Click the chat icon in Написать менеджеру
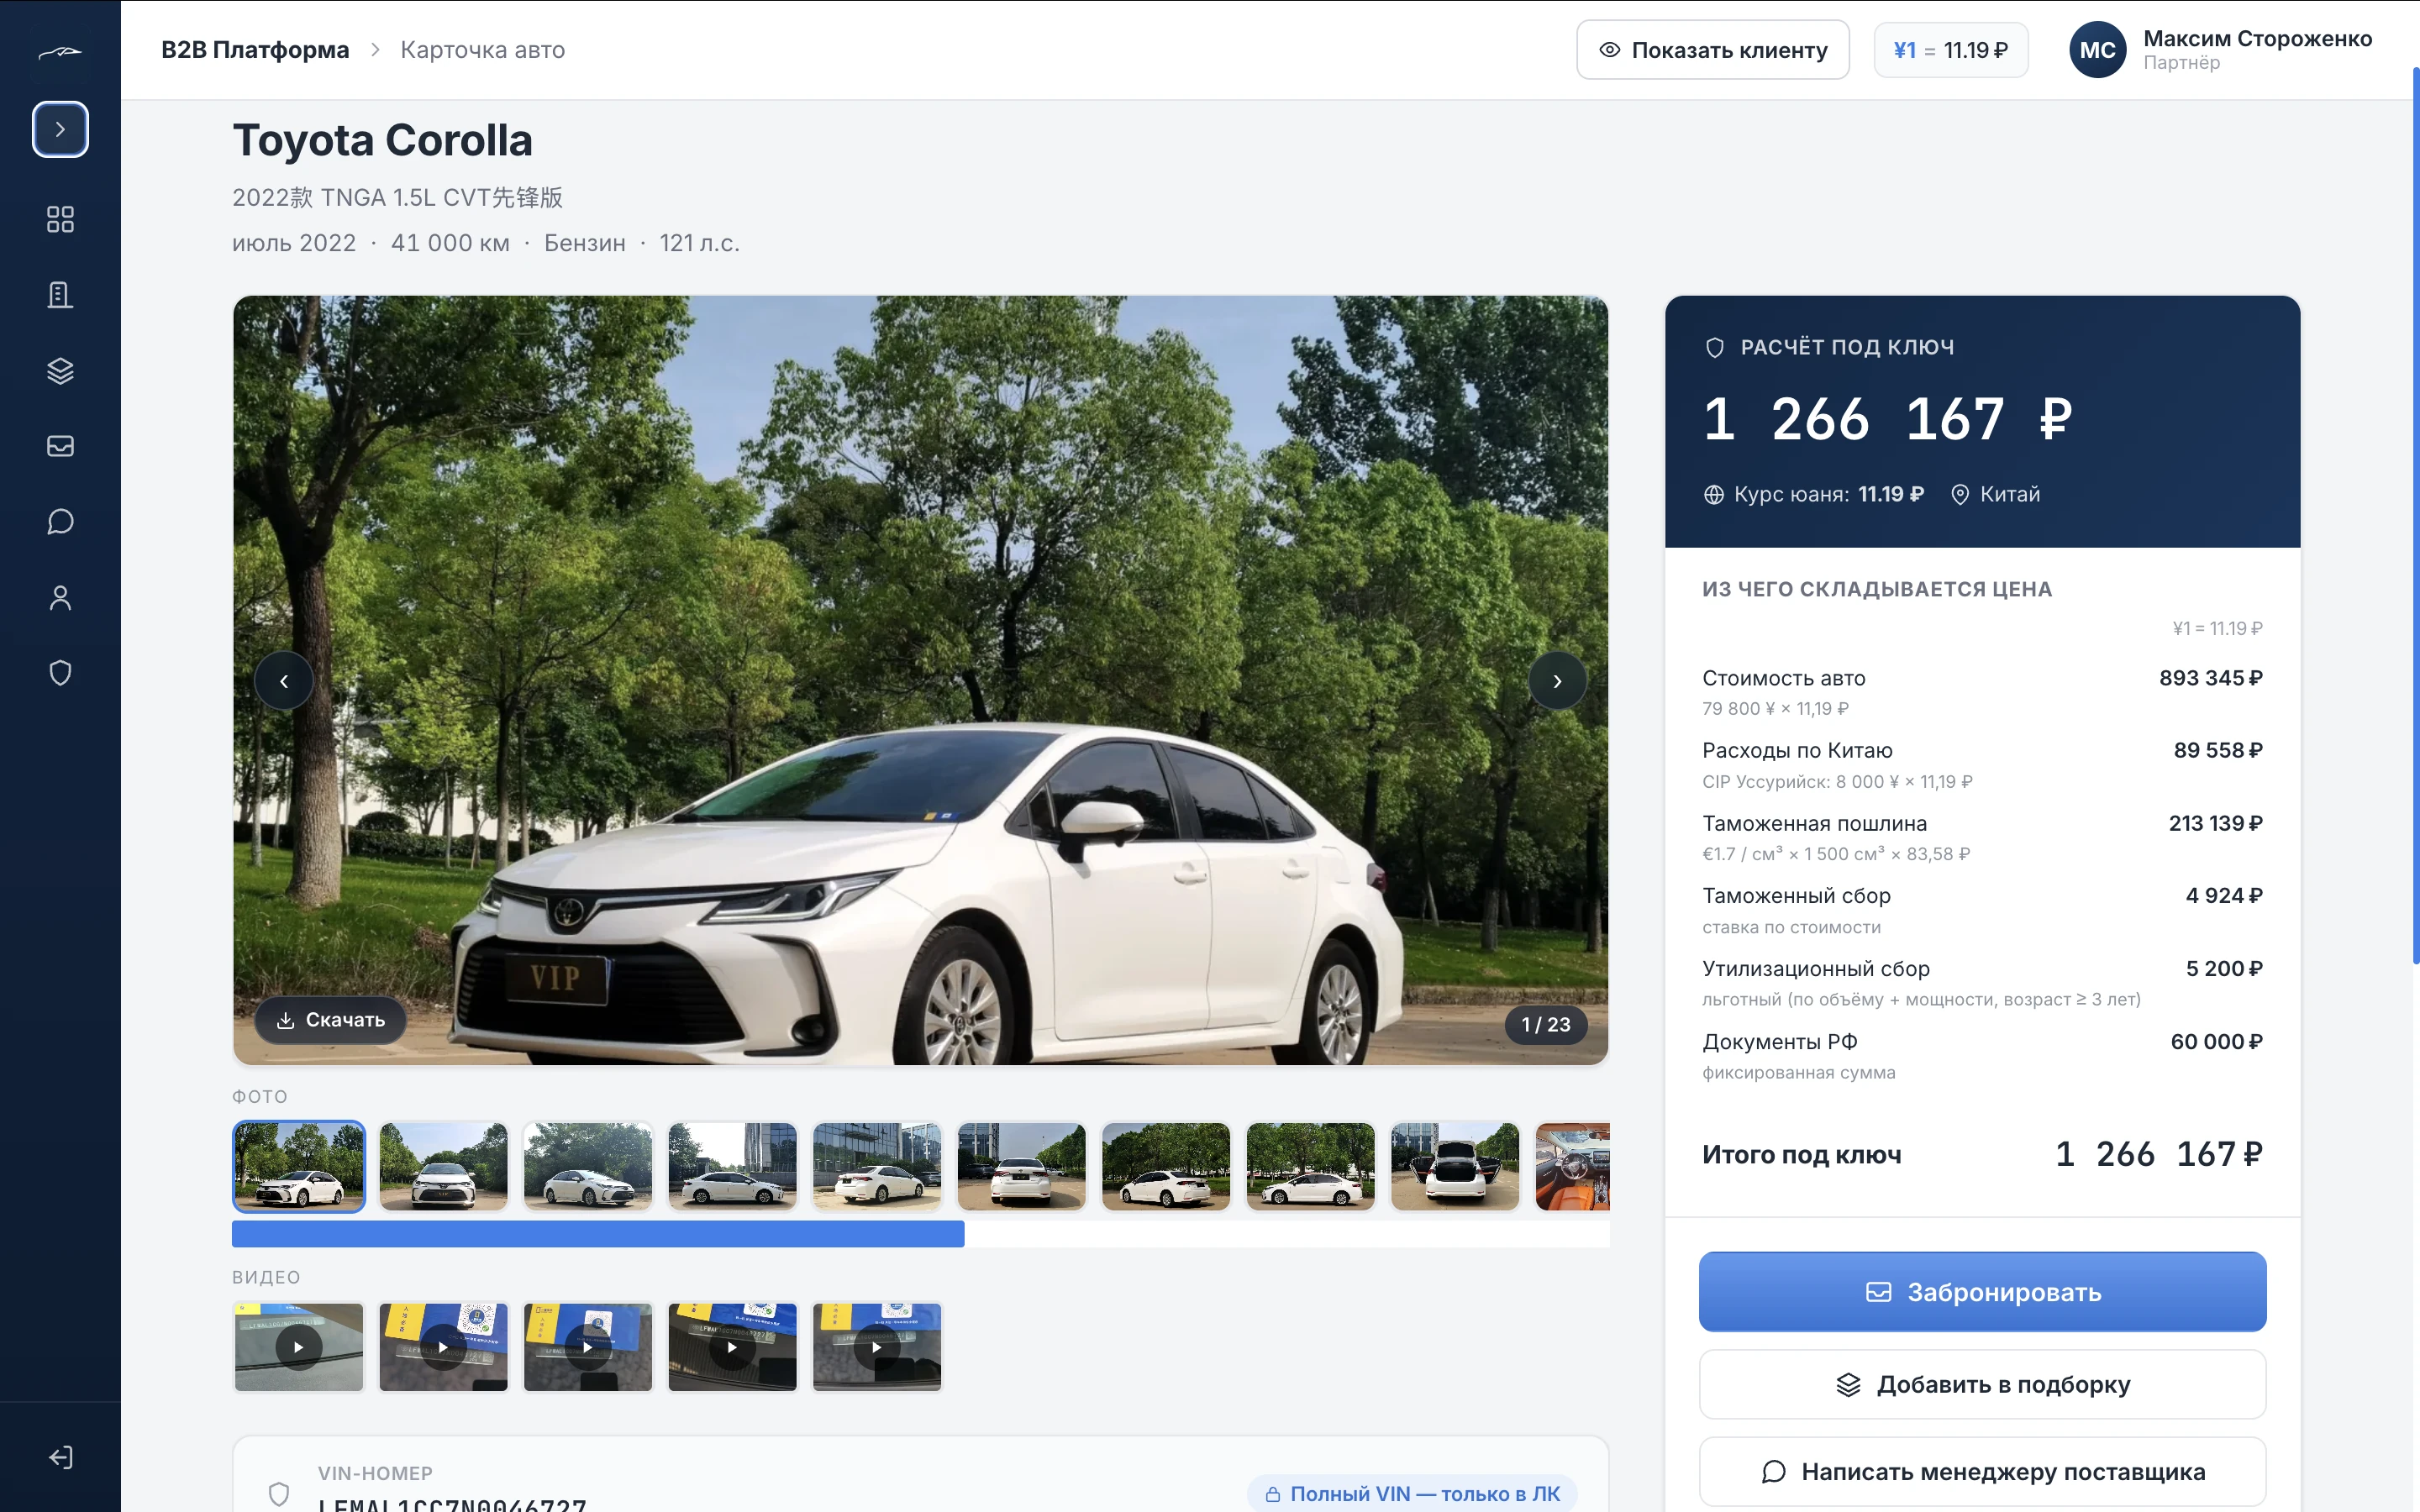 [1773, 1472]
